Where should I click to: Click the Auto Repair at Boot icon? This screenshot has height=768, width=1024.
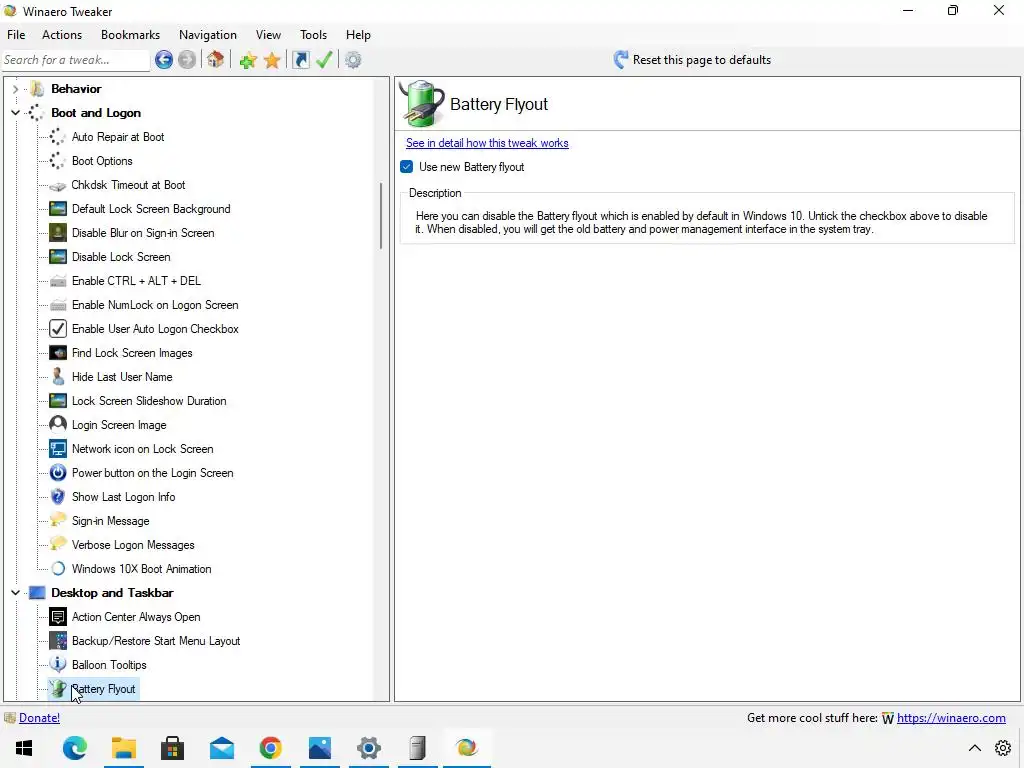pos(57,137)
